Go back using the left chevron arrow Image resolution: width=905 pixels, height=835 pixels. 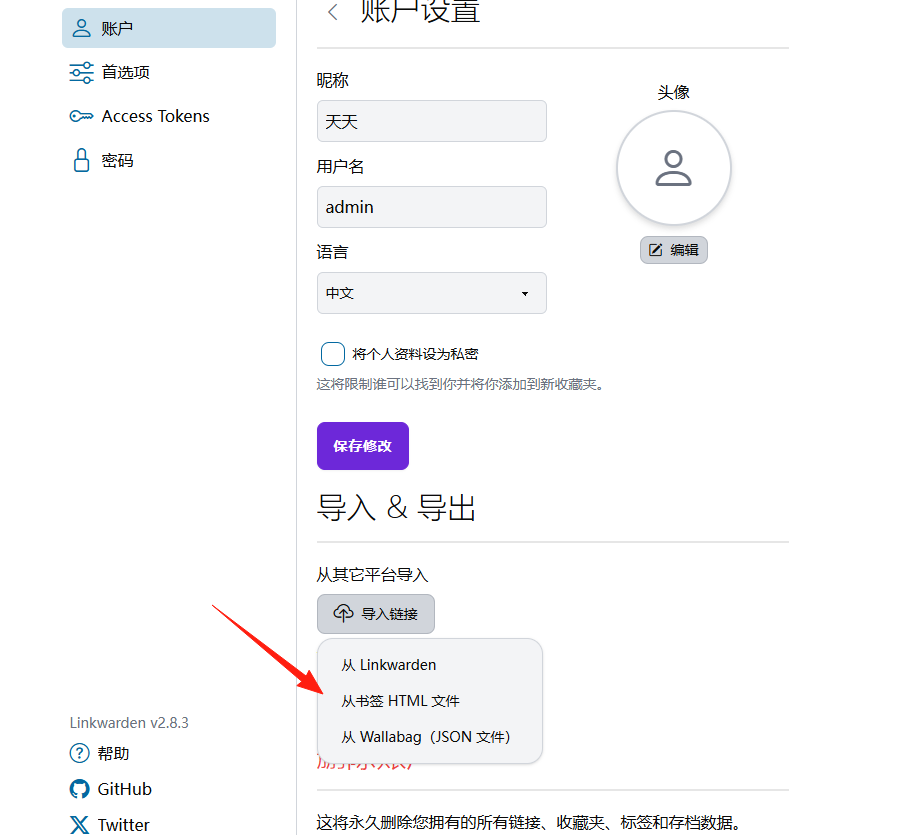tap(332, 12)
